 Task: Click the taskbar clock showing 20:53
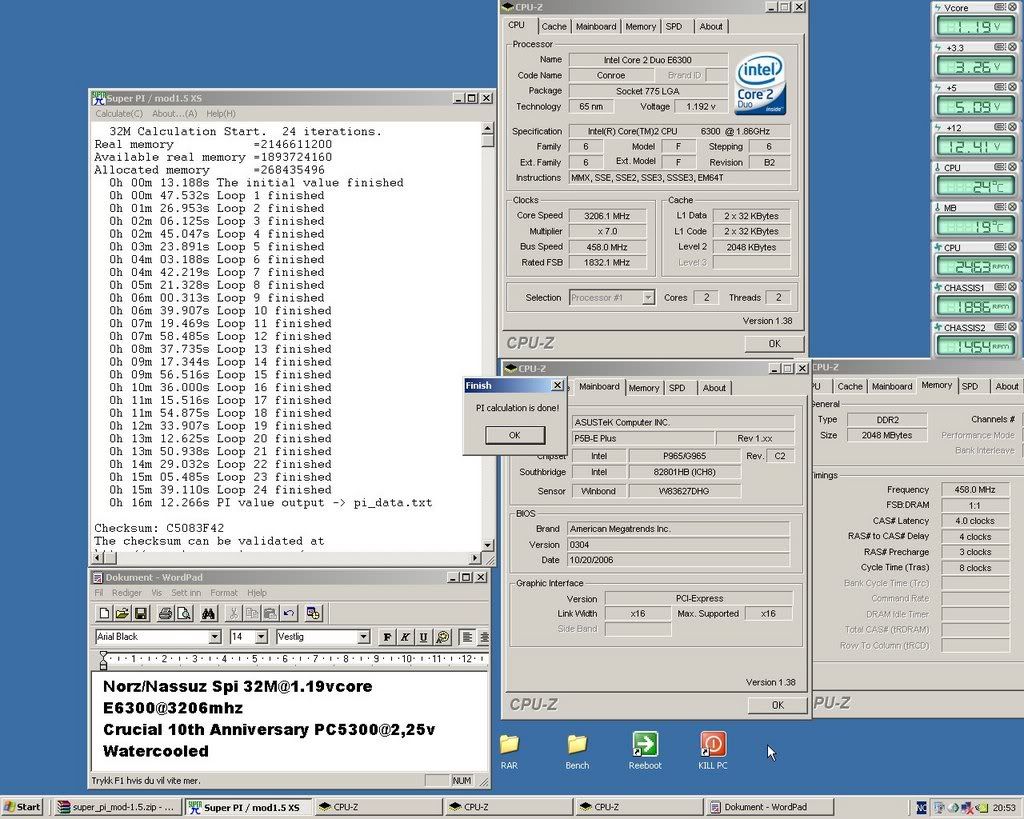tap(1004, 808)
